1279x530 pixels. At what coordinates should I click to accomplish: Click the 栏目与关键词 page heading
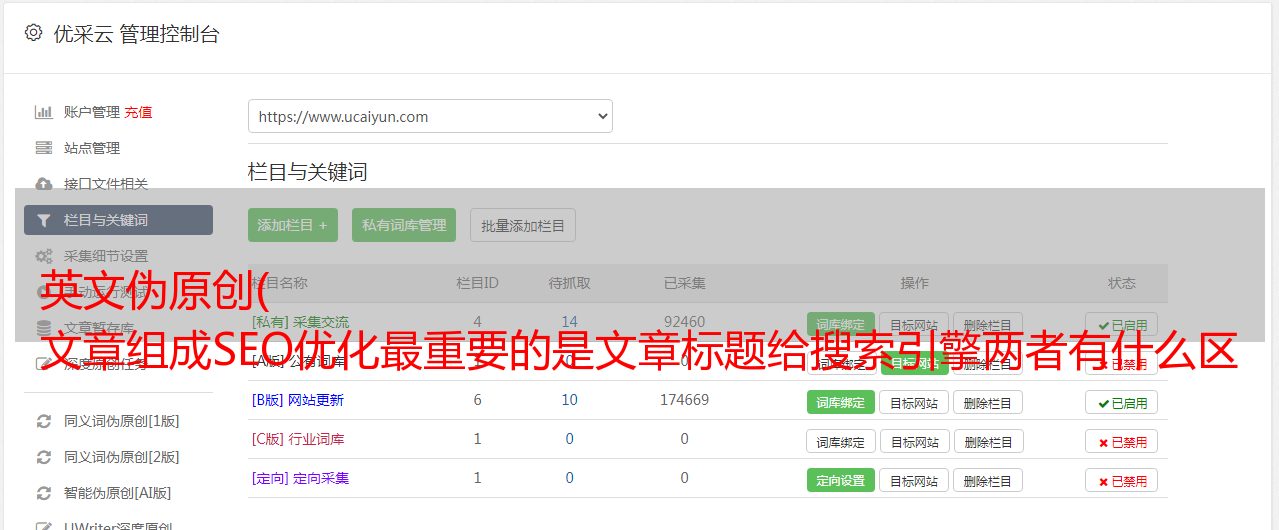click(307, 172)
